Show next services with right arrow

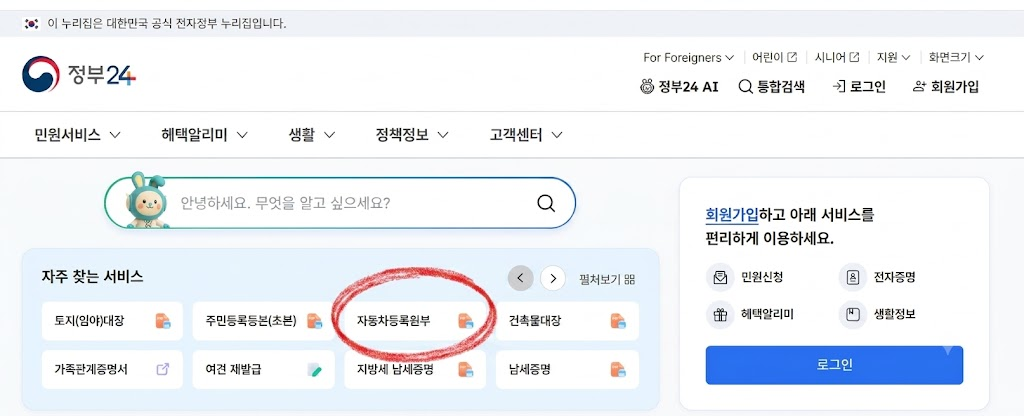(553, 279)
